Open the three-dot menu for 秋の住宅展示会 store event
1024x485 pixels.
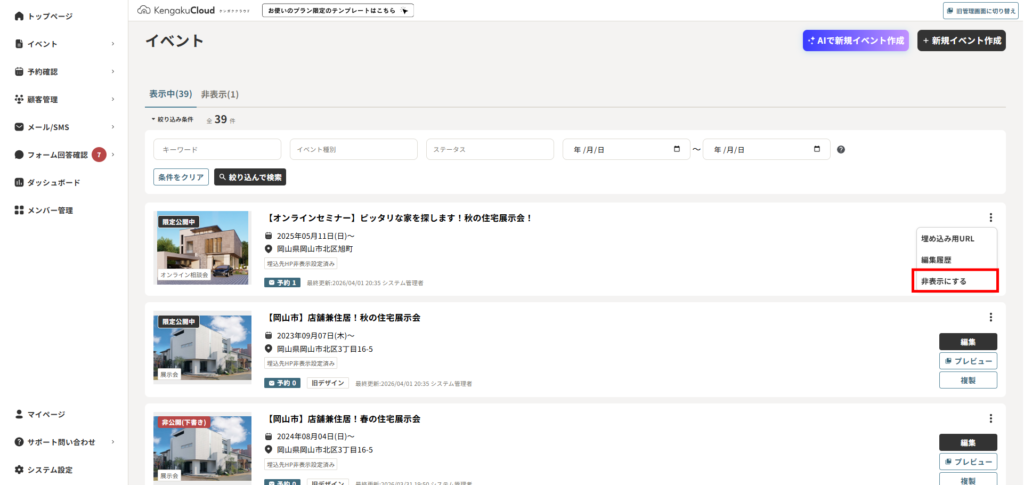990,317
